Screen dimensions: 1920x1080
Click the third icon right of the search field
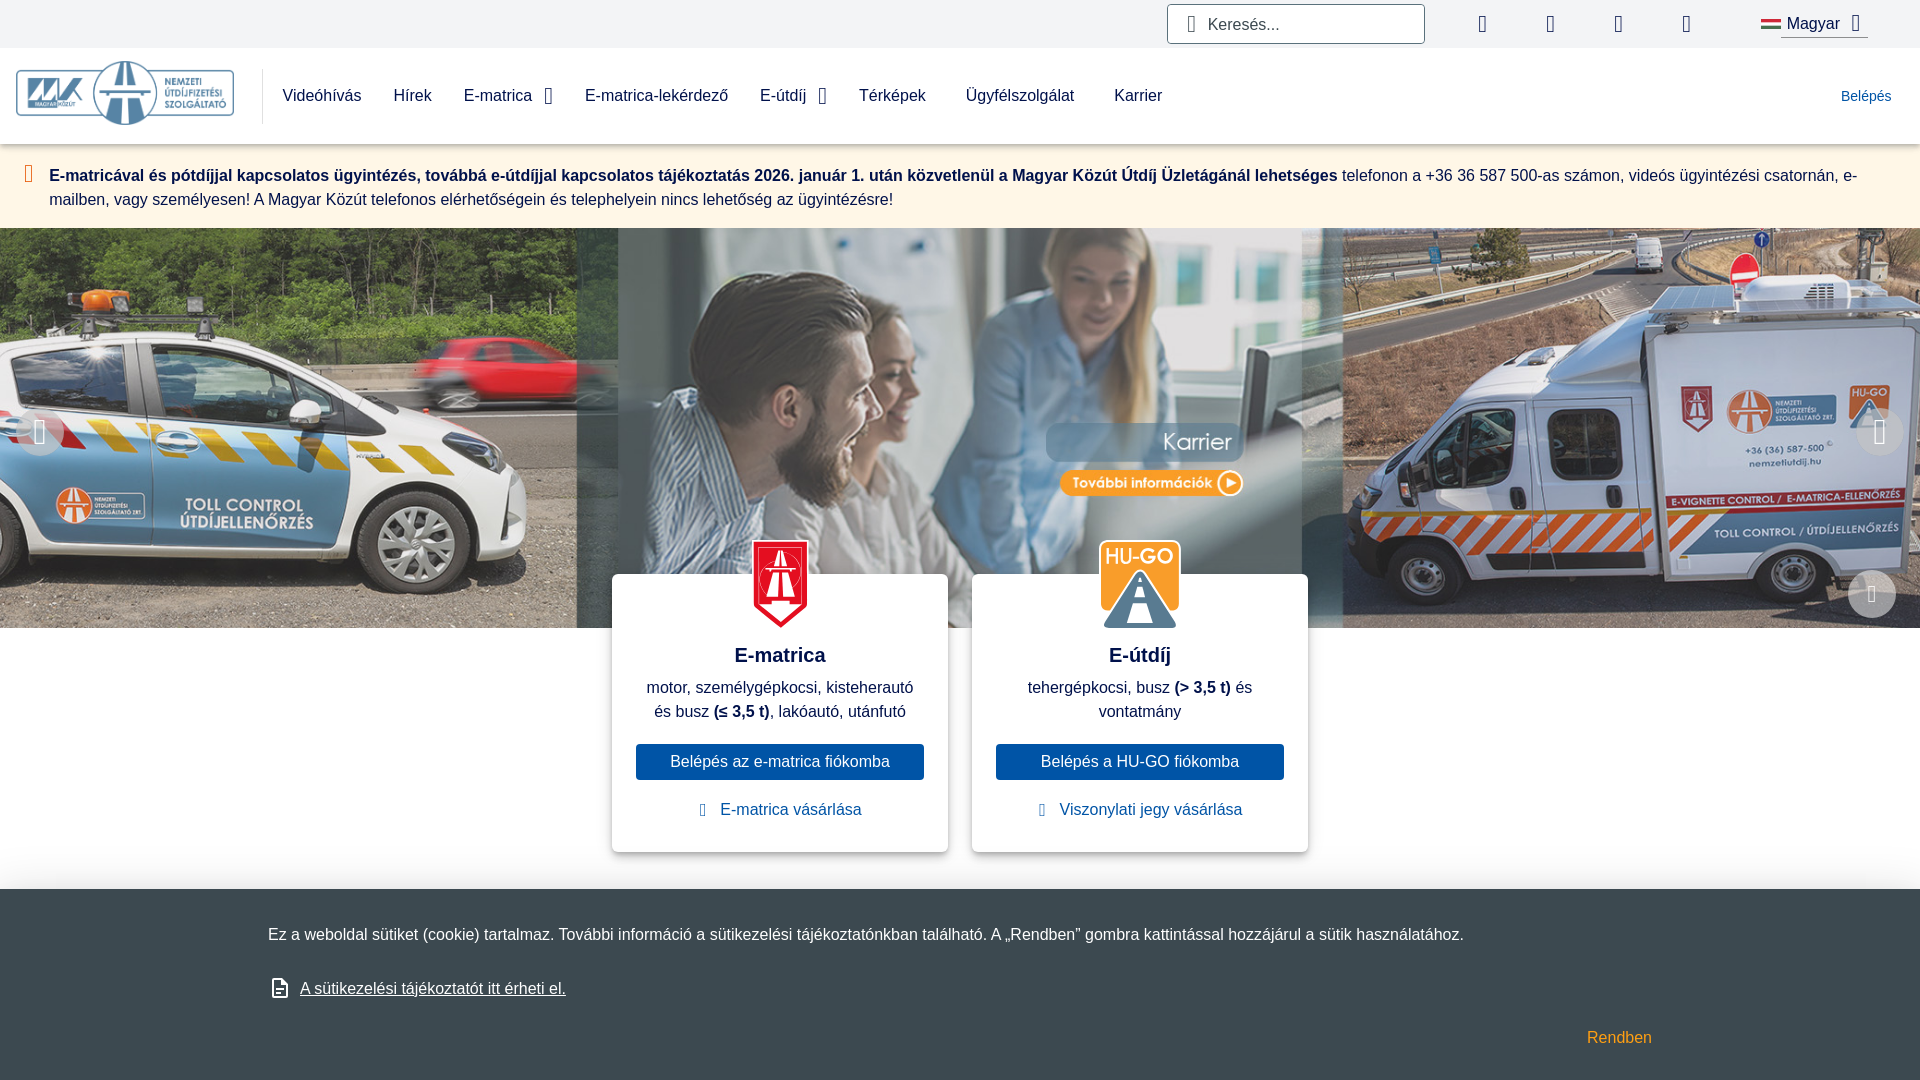pos(1619,24)
